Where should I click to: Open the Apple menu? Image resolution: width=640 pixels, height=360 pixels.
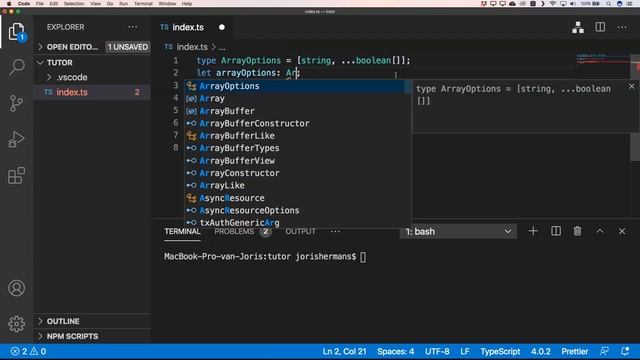click(9, 4)
